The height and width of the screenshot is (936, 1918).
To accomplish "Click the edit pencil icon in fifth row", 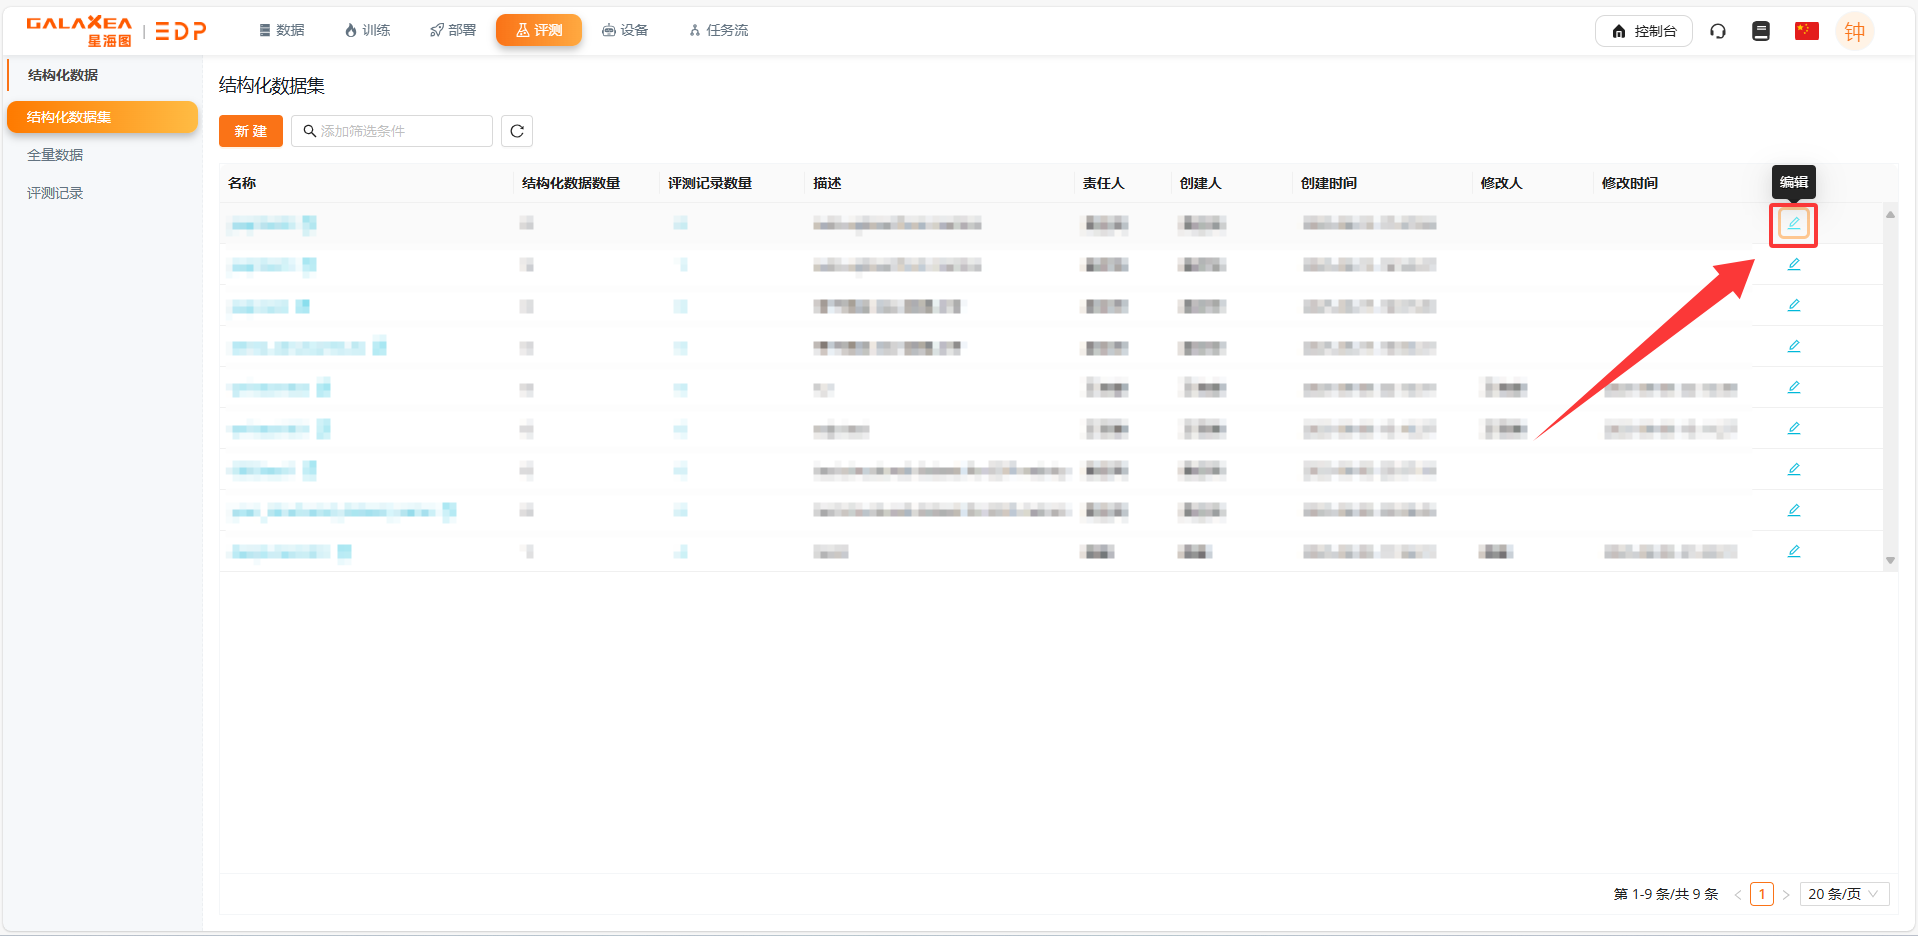I will (x=1793, y=387).
